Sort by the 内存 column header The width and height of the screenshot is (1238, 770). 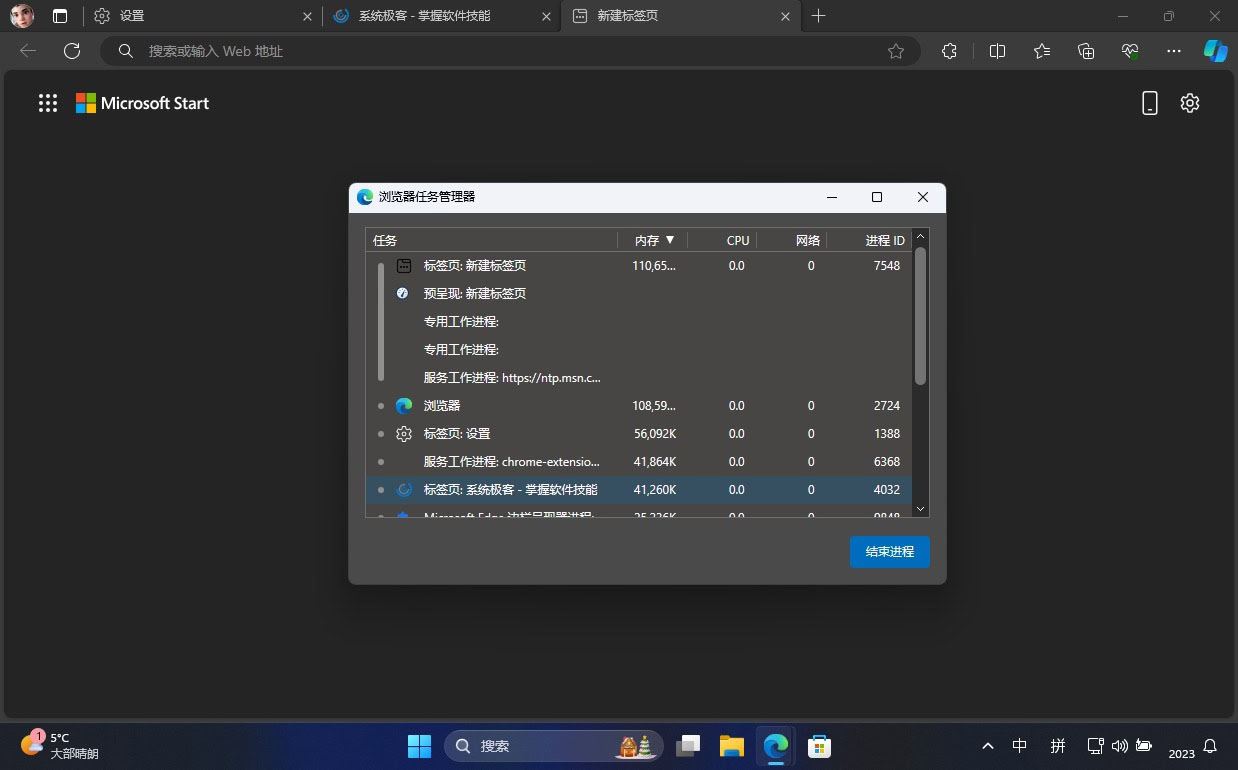pyautogui.click(x=654, y=240)
